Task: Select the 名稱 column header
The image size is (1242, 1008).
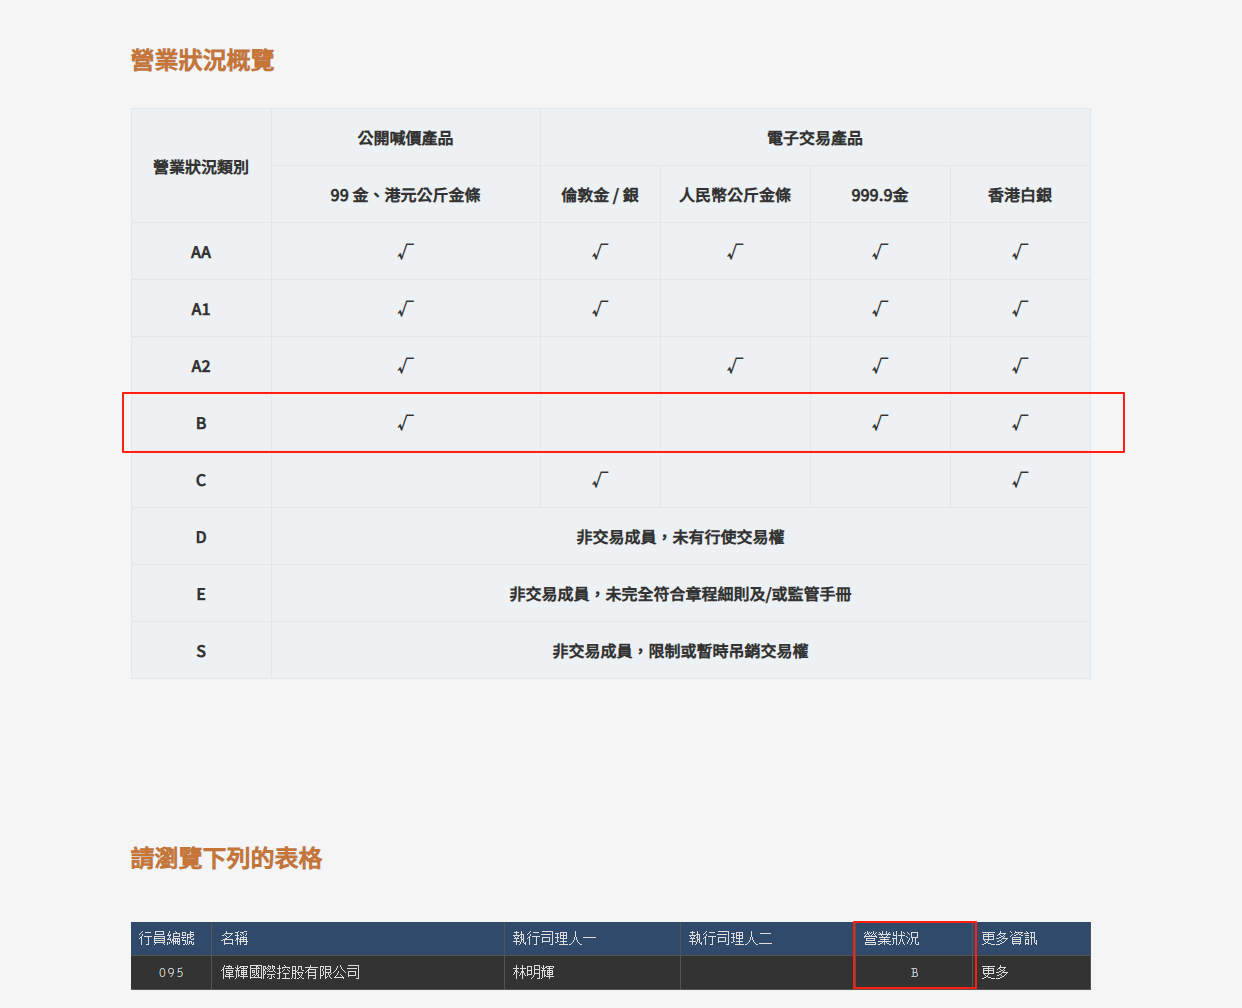Action: 235,938
